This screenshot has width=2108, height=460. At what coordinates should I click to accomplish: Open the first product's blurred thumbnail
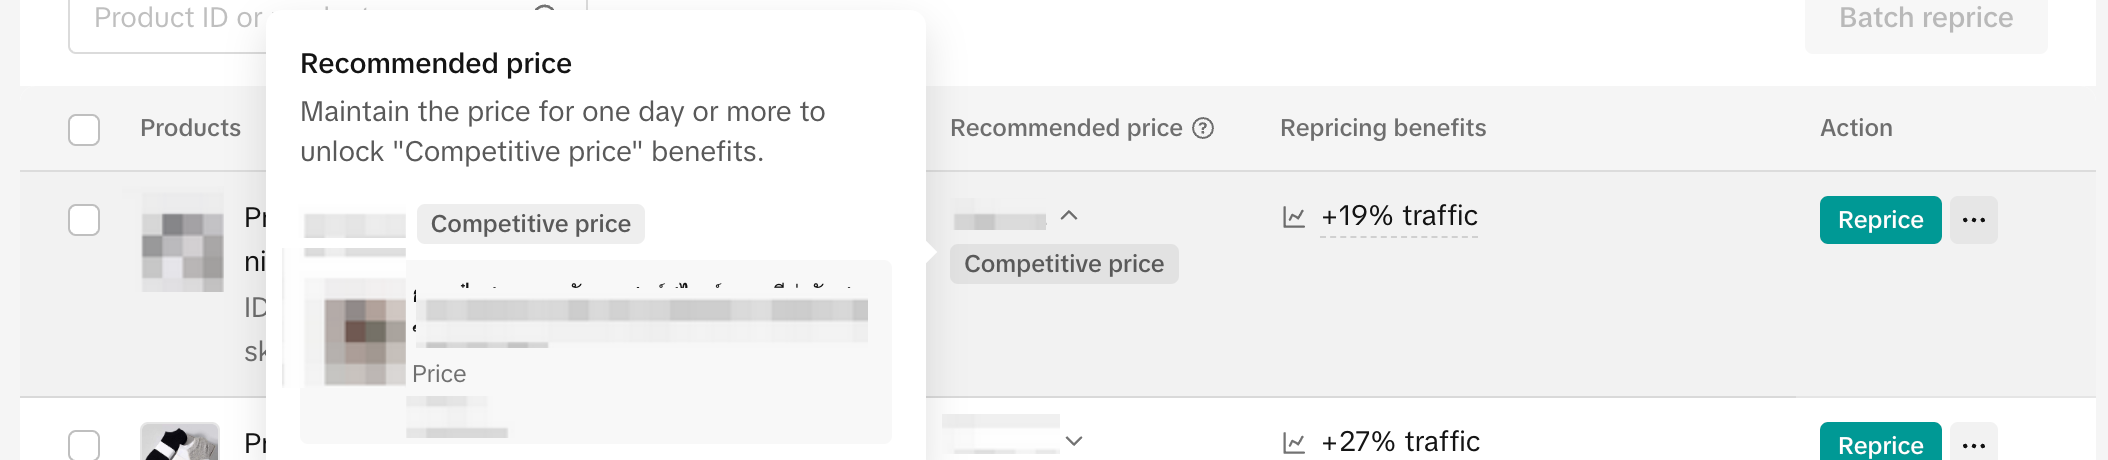(x=182, y=242)
